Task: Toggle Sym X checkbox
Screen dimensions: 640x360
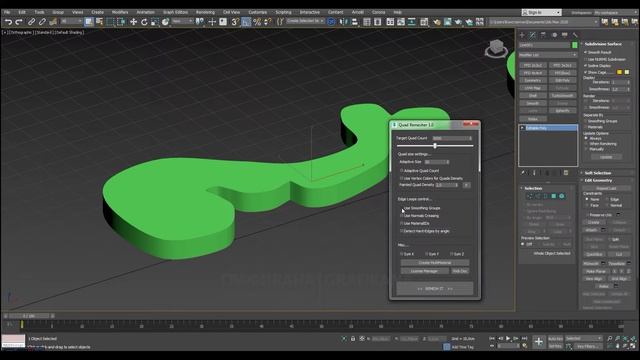Action: tap(402, 254)
